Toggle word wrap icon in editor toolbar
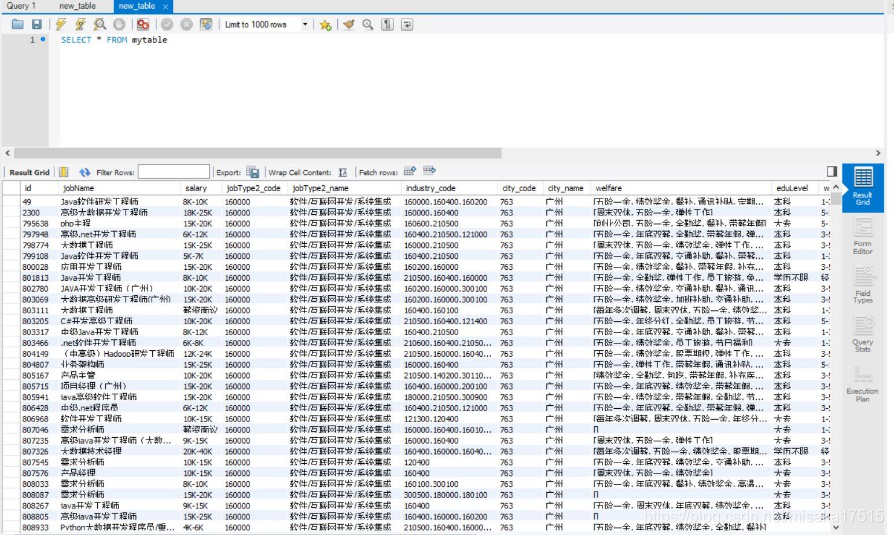894x535 pixels. (407, 24)
